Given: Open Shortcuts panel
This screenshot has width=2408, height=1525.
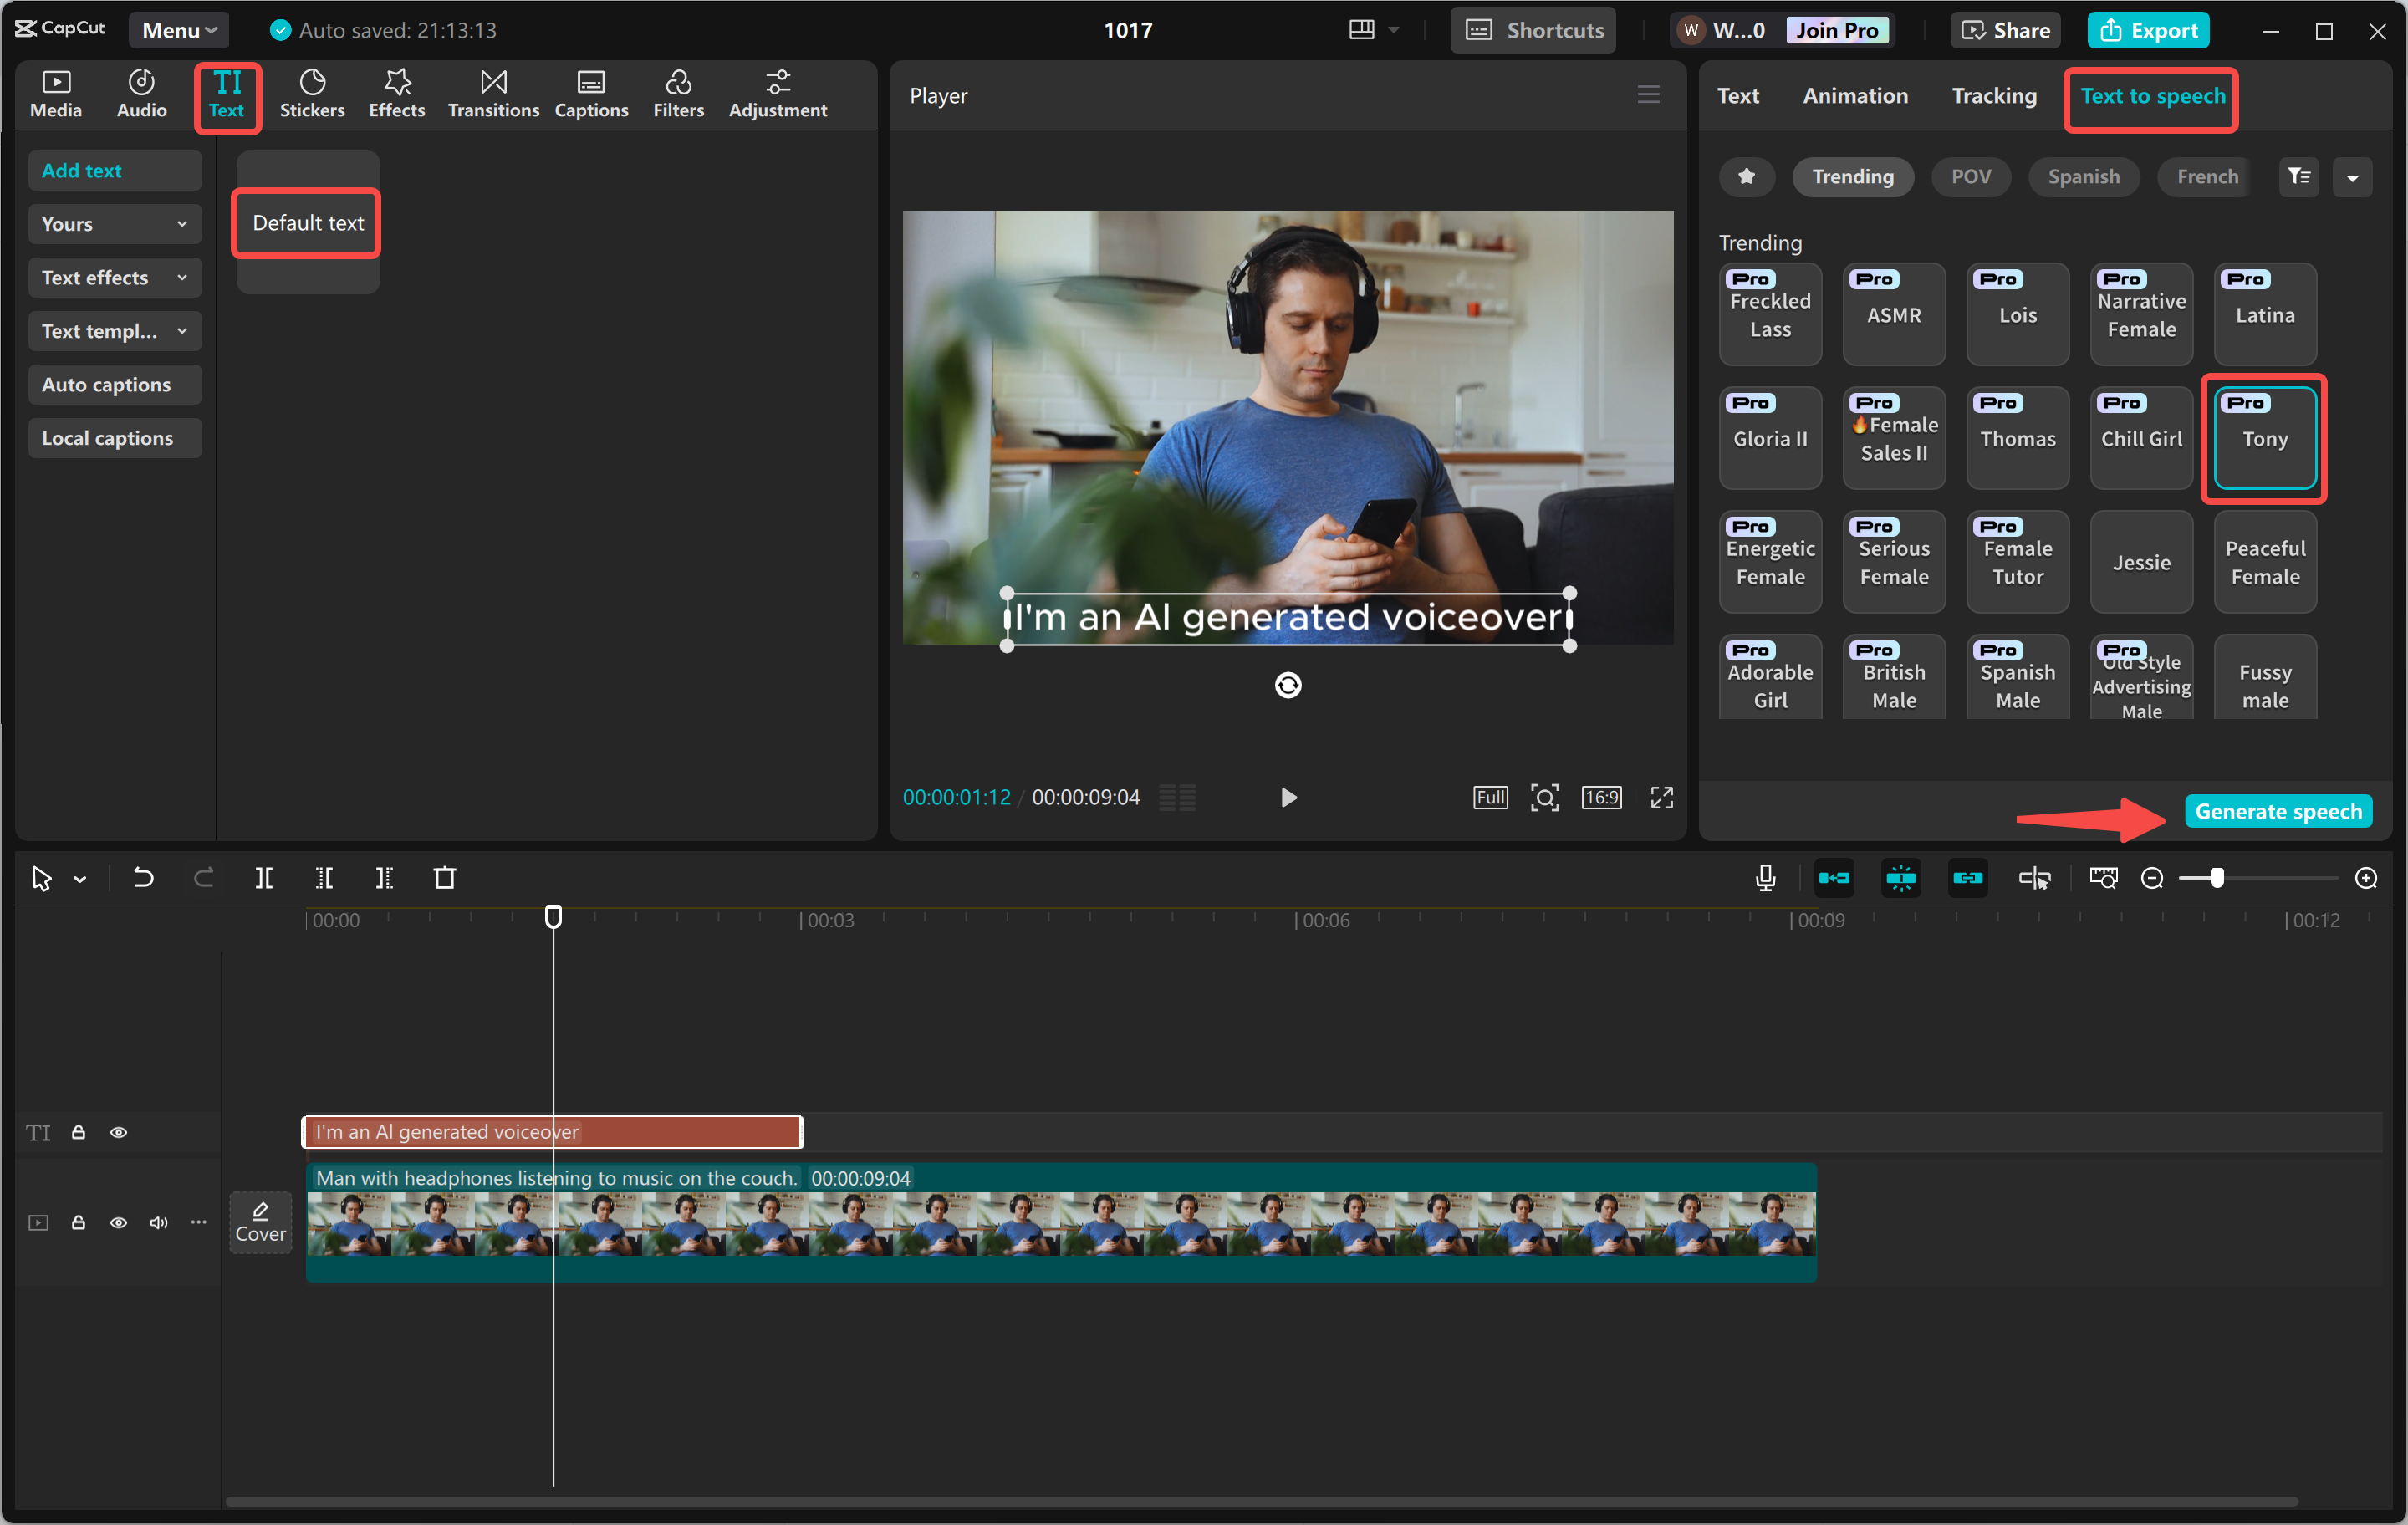Looking at the screenshot, I should tap(1534, 30).
